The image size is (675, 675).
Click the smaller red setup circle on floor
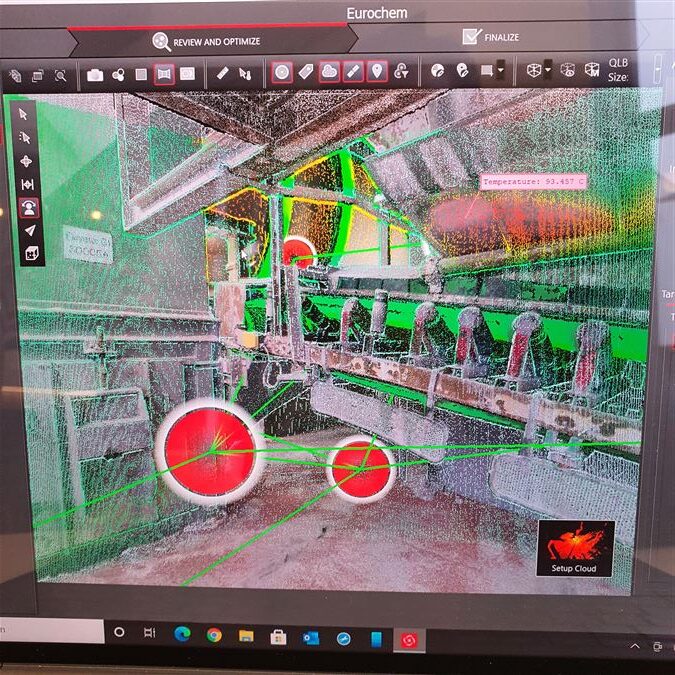pos(361,469)
